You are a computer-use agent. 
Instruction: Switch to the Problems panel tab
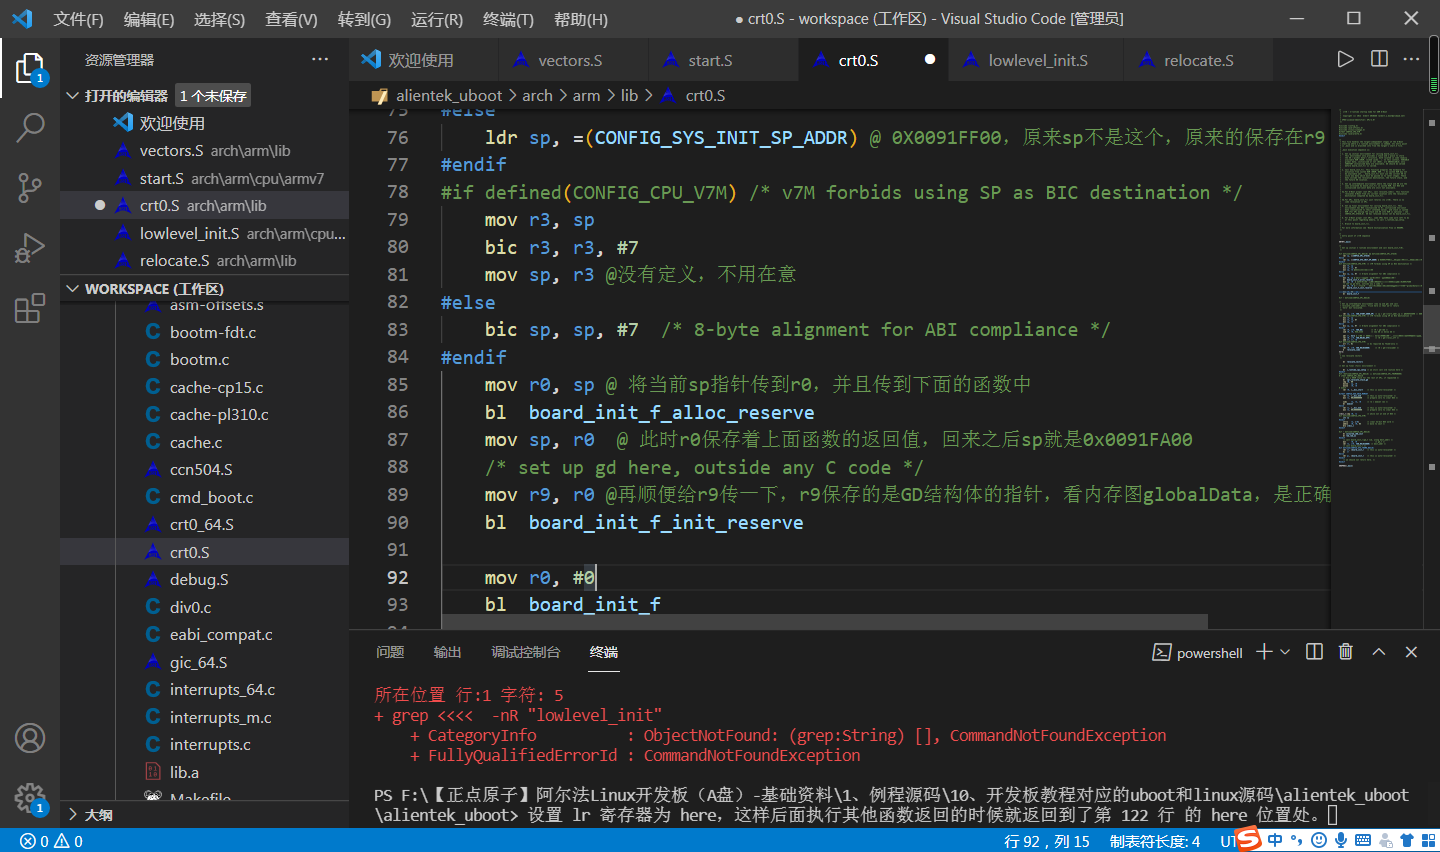tap(390, 652)
